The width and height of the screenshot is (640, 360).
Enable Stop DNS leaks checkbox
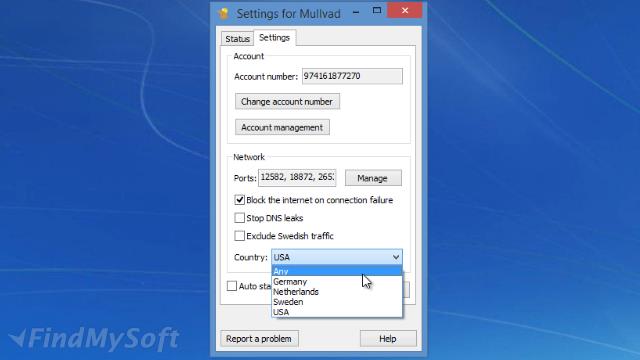point(240,218)
